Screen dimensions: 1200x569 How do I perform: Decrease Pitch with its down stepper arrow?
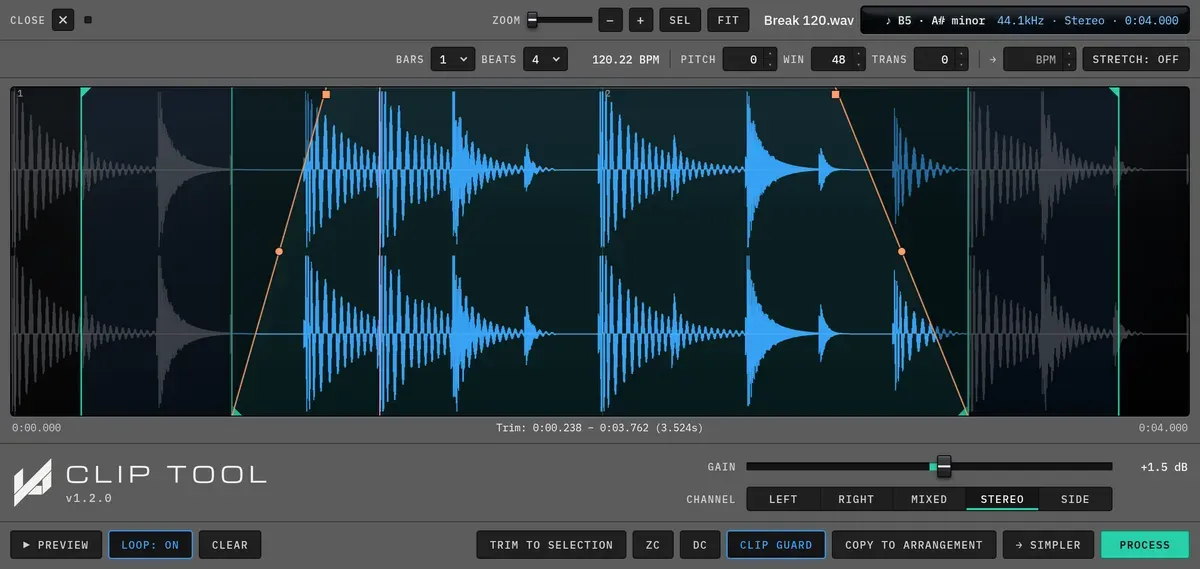(x=770, y=65)
